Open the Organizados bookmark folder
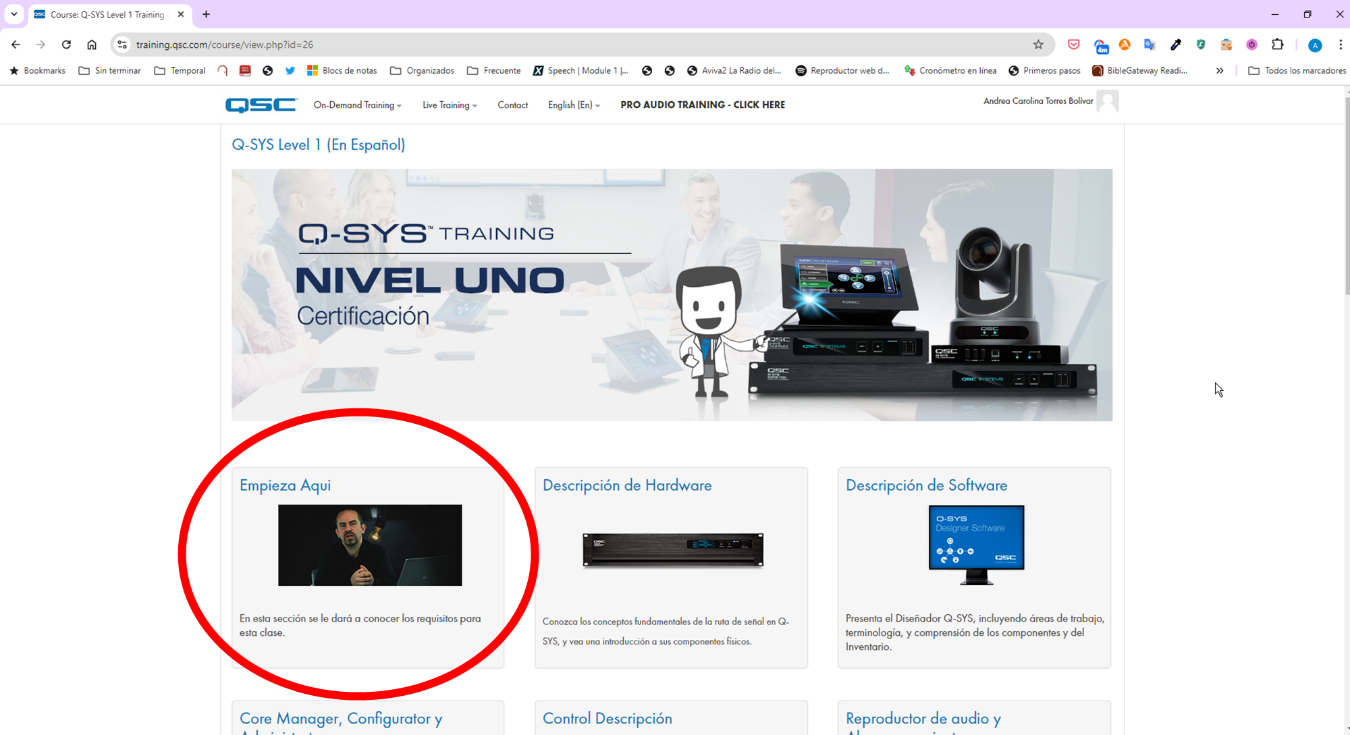This screenshot has height=735, width=1350. (x=422, y=71)
